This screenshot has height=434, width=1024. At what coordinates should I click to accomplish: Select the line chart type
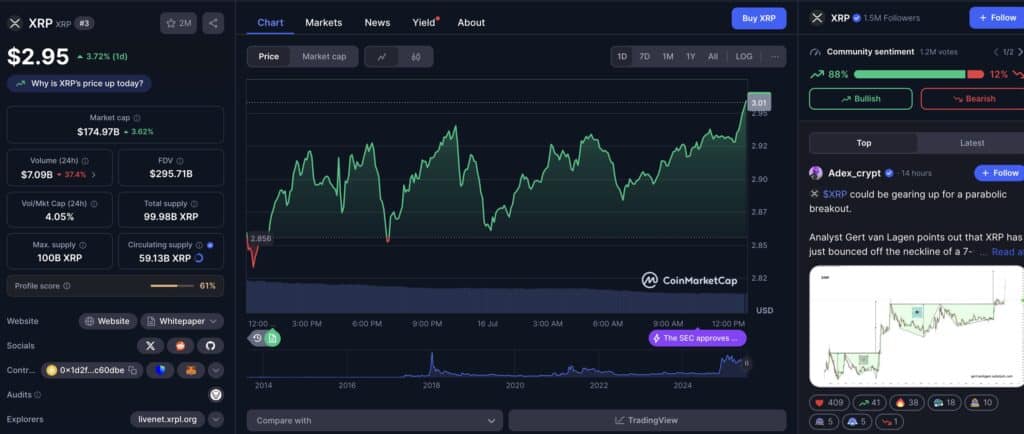[x=382, y=57]
